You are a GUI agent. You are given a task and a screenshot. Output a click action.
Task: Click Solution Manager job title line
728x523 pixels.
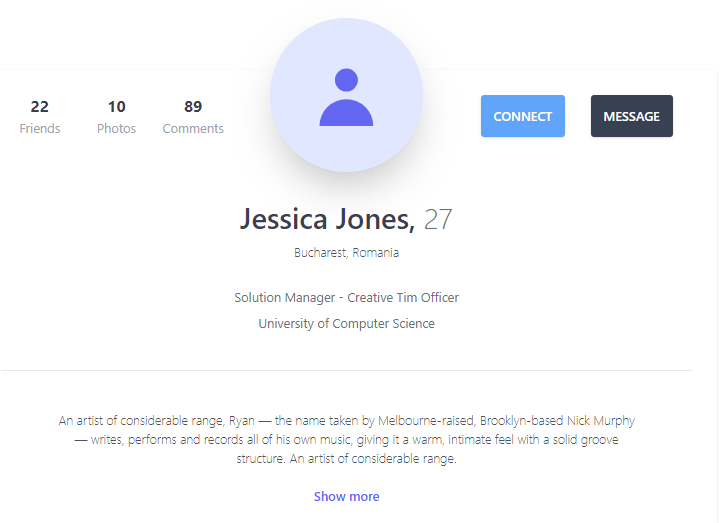coord(346,297)
